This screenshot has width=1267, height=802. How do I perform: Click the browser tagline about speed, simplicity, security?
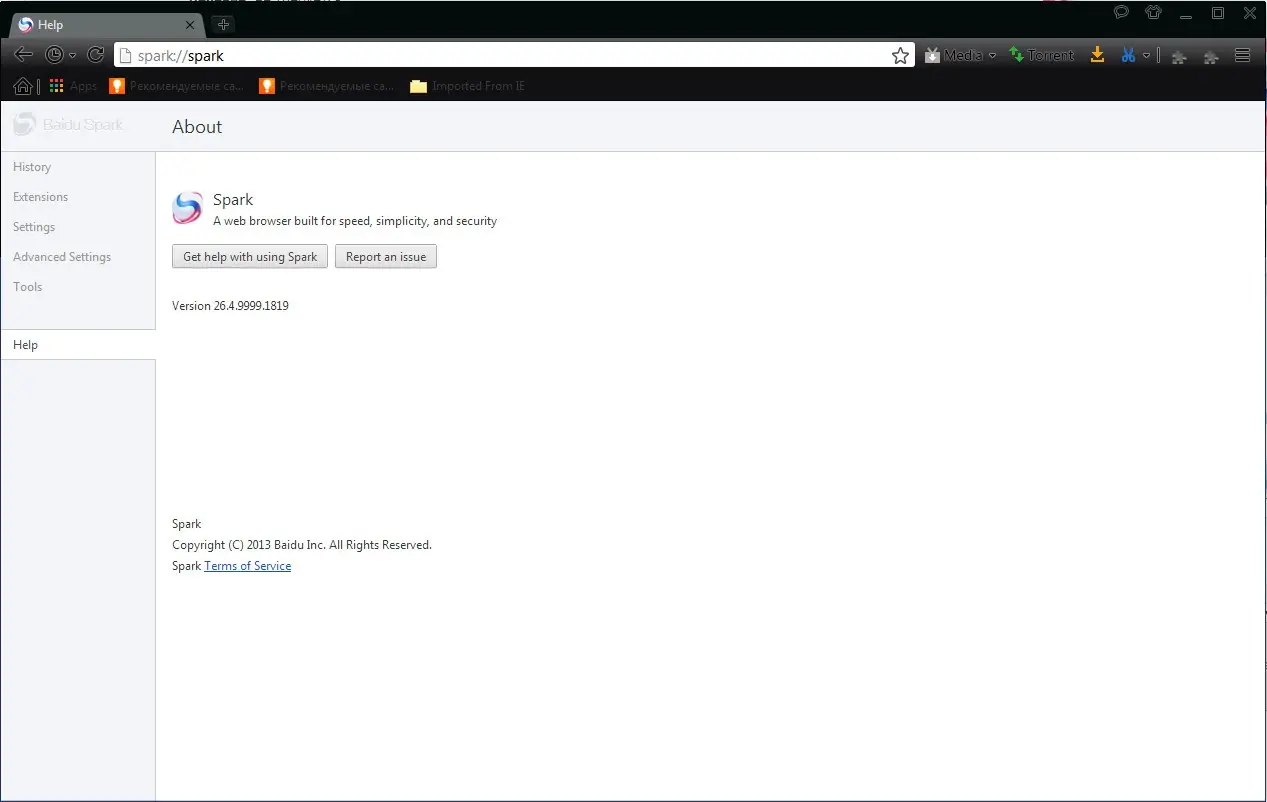[x=355, y=221]
